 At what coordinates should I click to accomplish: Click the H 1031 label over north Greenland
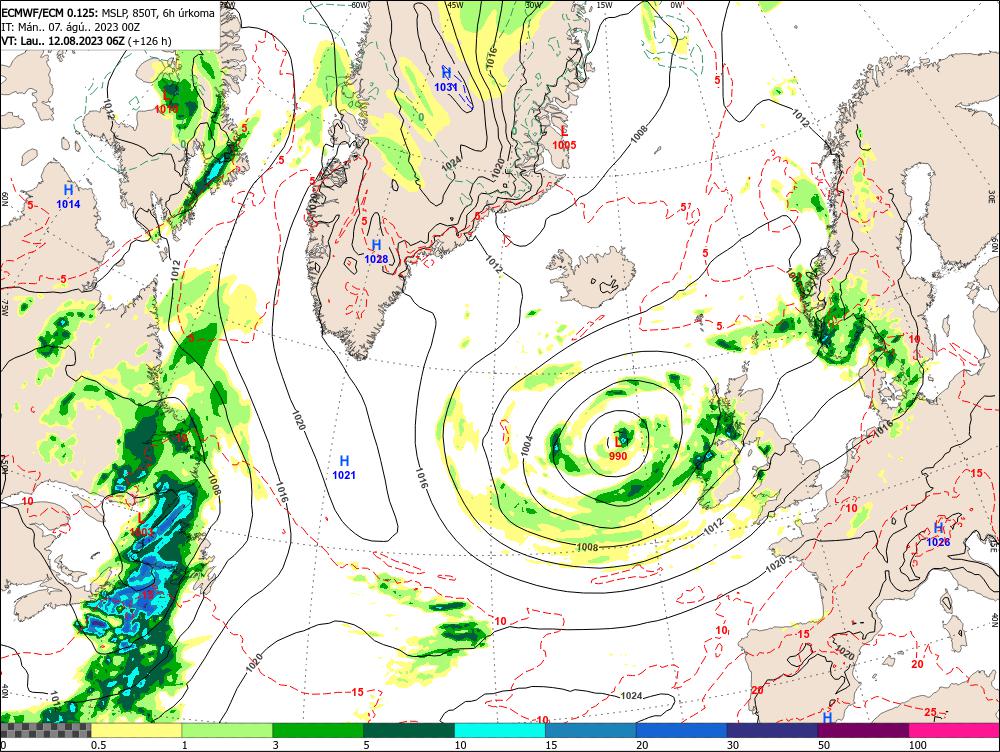446,80
